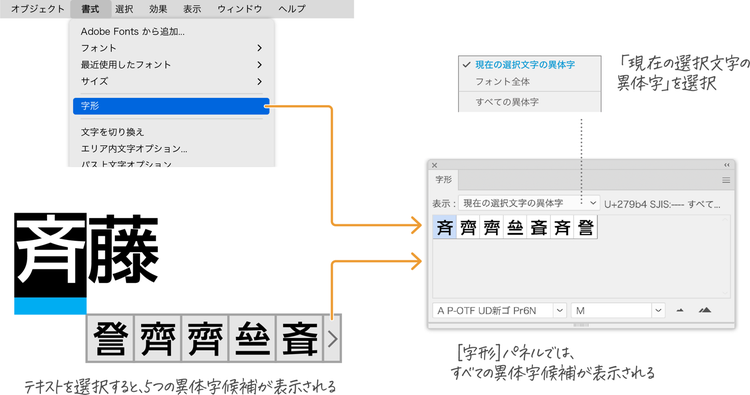
Task: Choose 亝 from the on-canvas alternates strip
Action: point(252,339)
